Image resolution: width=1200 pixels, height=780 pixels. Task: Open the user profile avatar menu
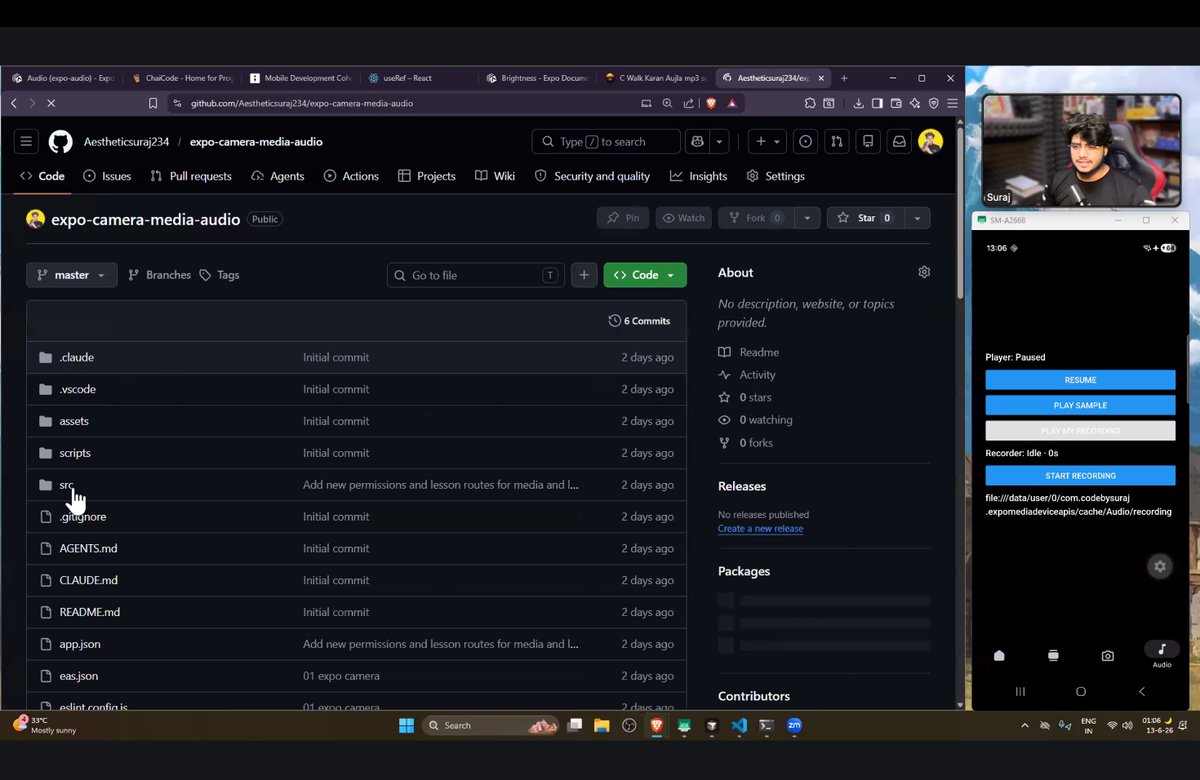(x=931, y=142)
